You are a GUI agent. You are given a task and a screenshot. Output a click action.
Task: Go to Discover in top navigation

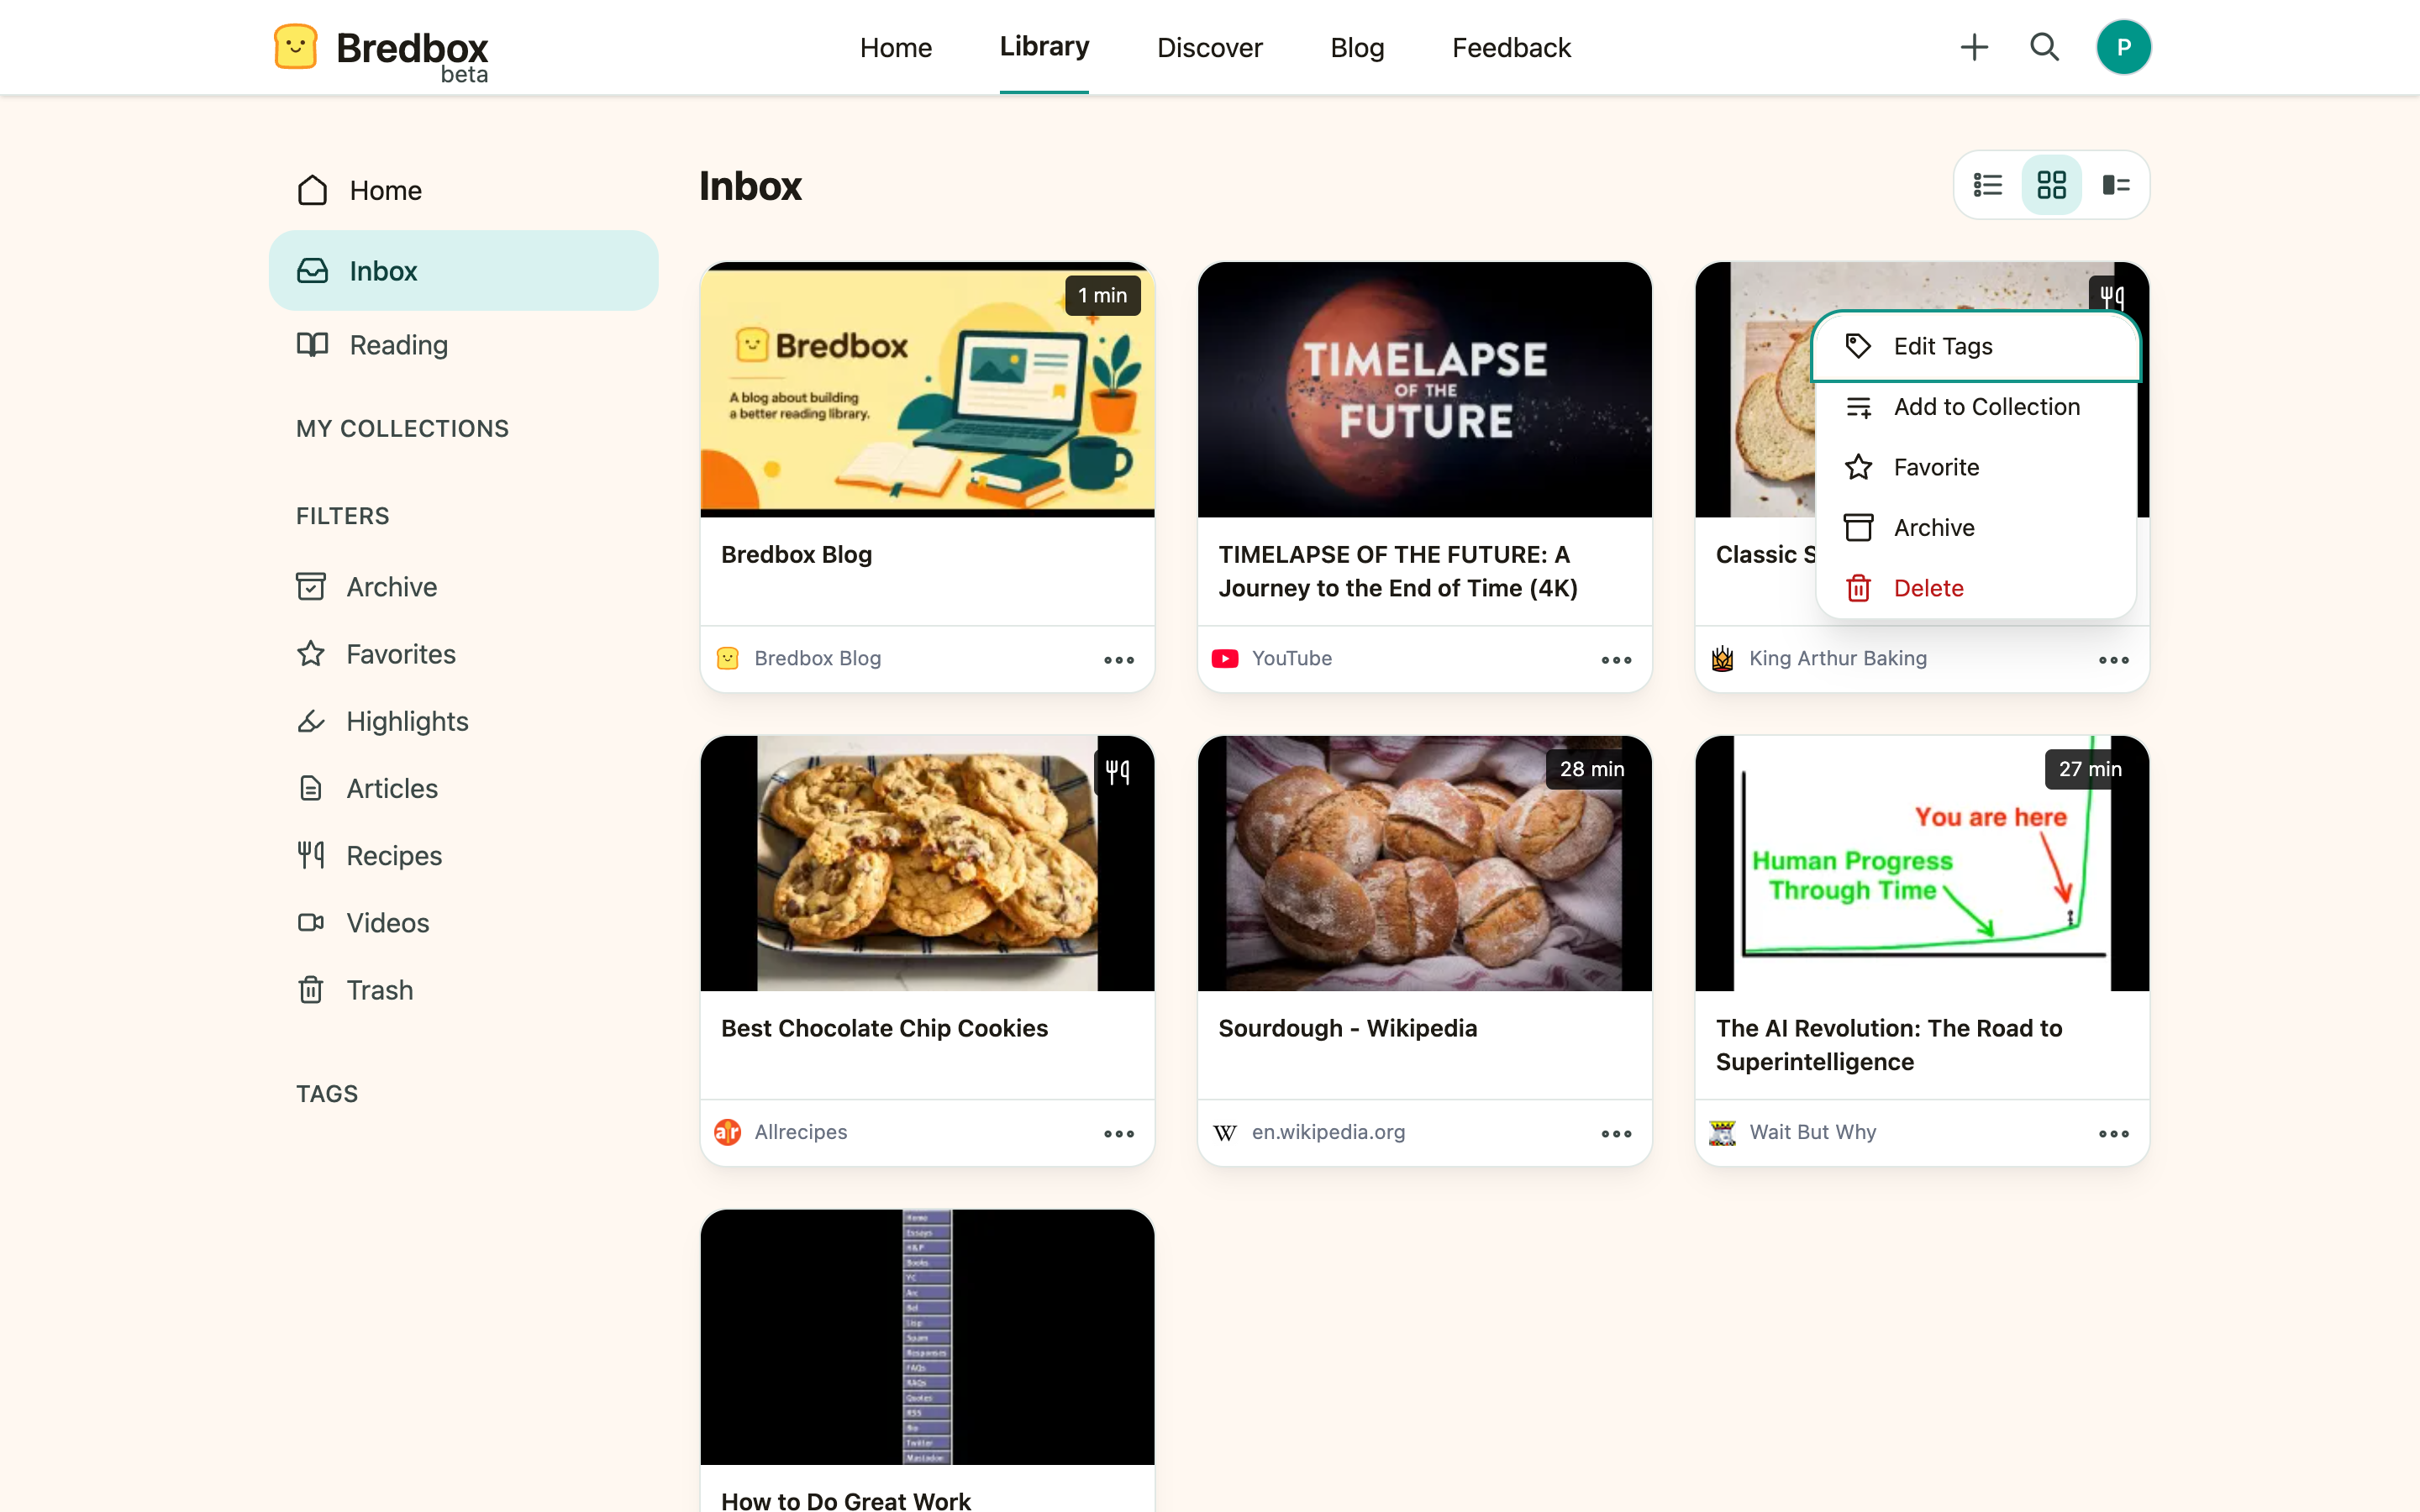click(x=1209, y=47)
